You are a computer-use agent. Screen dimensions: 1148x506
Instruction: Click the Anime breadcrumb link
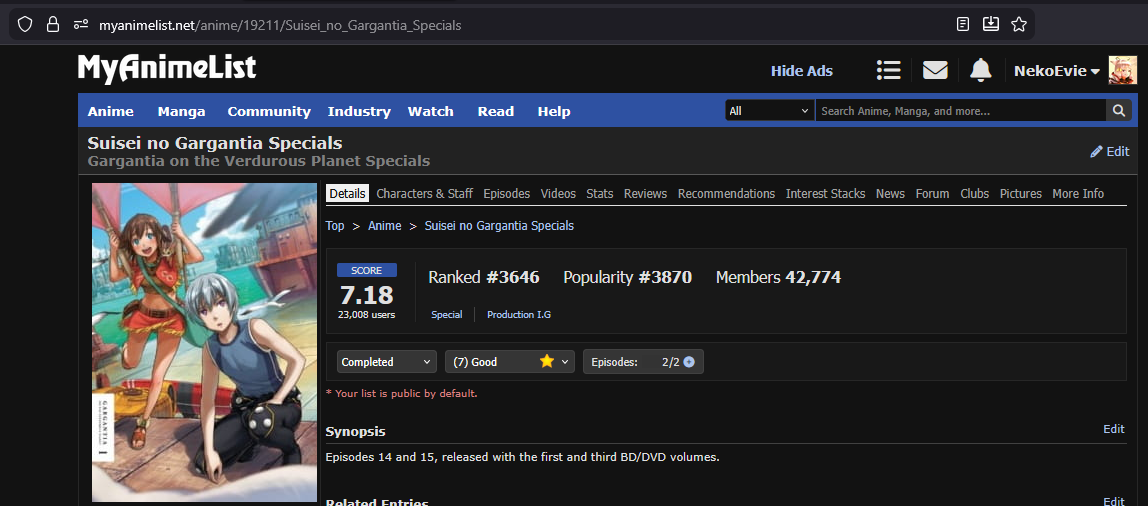click(x=384, y=226)
